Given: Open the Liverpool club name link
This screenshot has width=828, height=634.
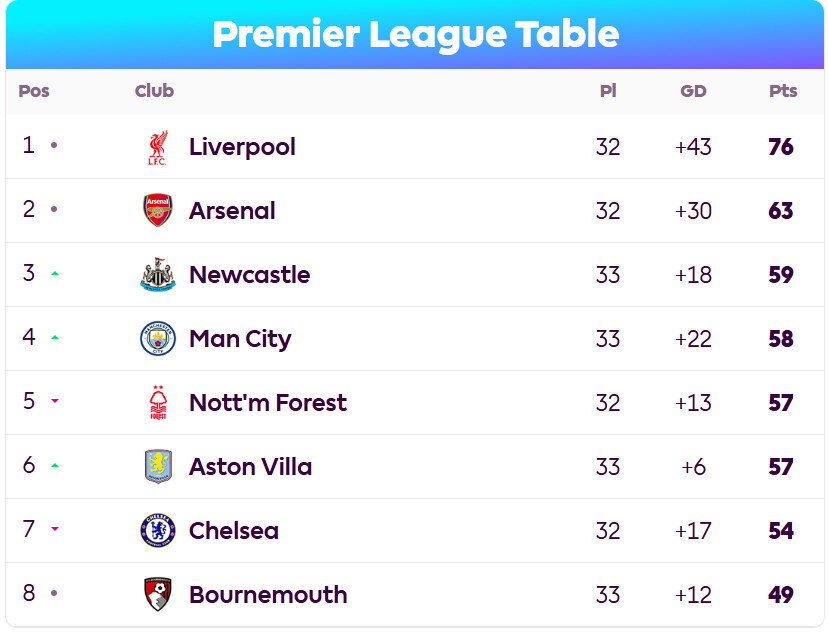Looking at the screenshot, I should pyautogui.click(x=242, y=147).
